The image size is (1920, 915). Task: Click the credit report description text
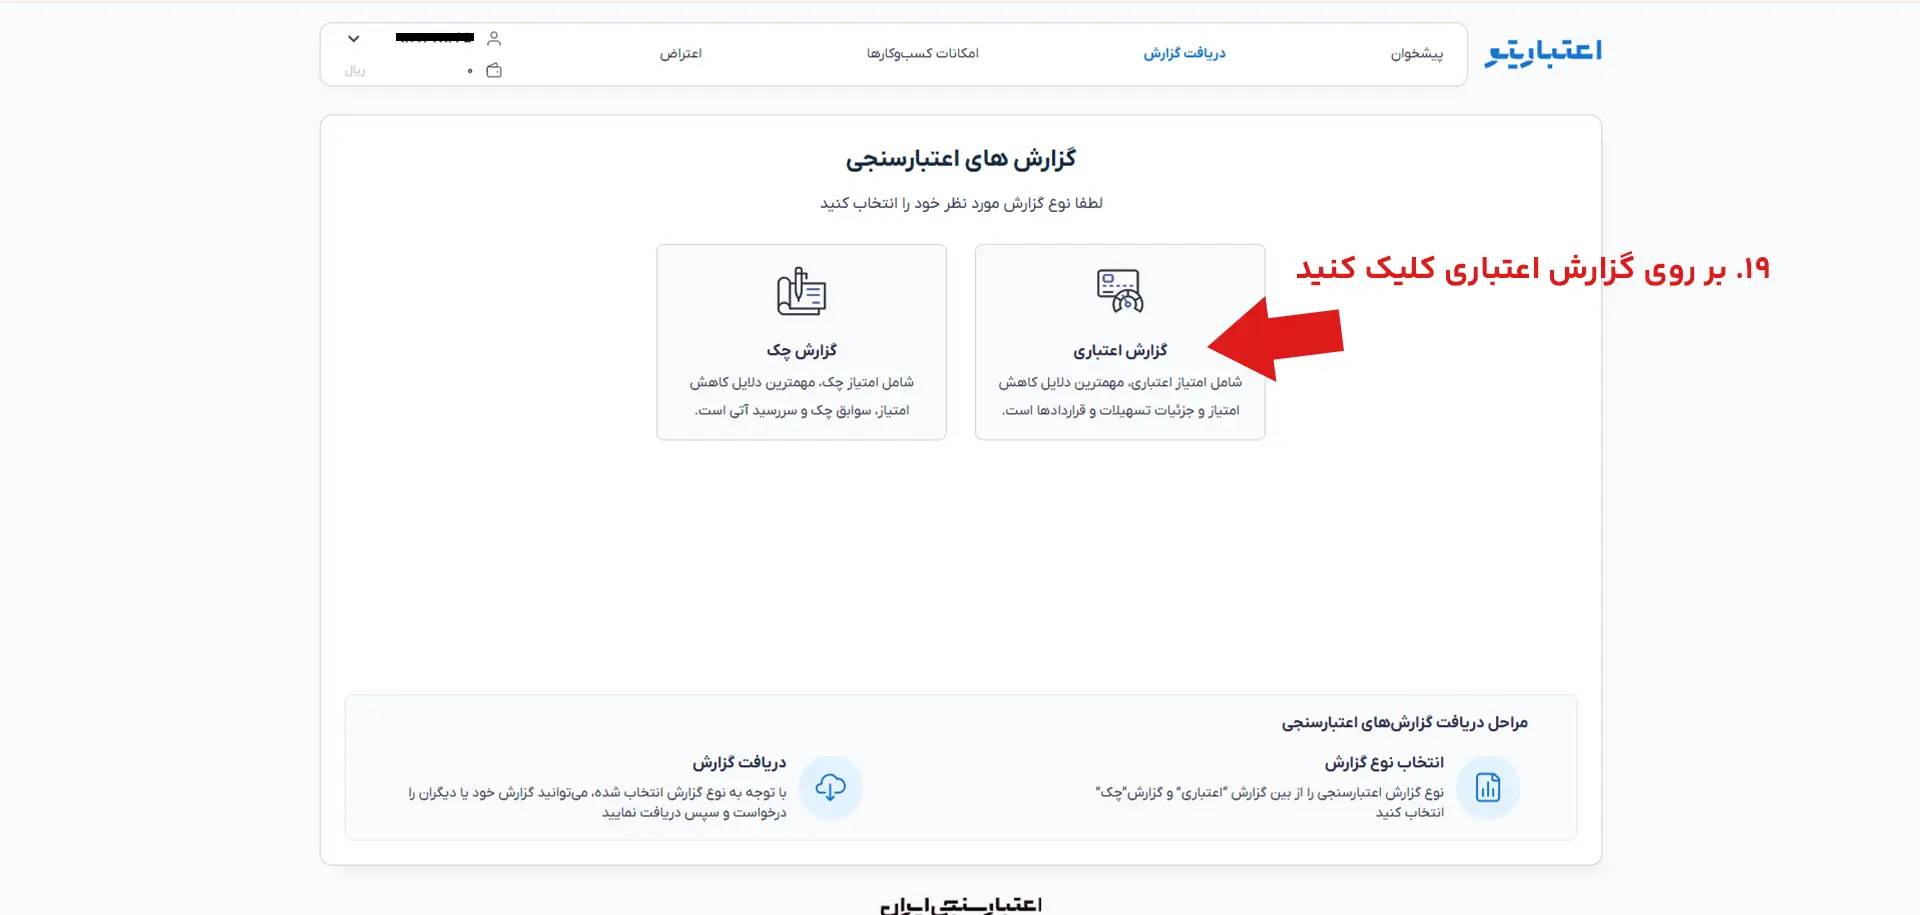[x=1120, y=396]
